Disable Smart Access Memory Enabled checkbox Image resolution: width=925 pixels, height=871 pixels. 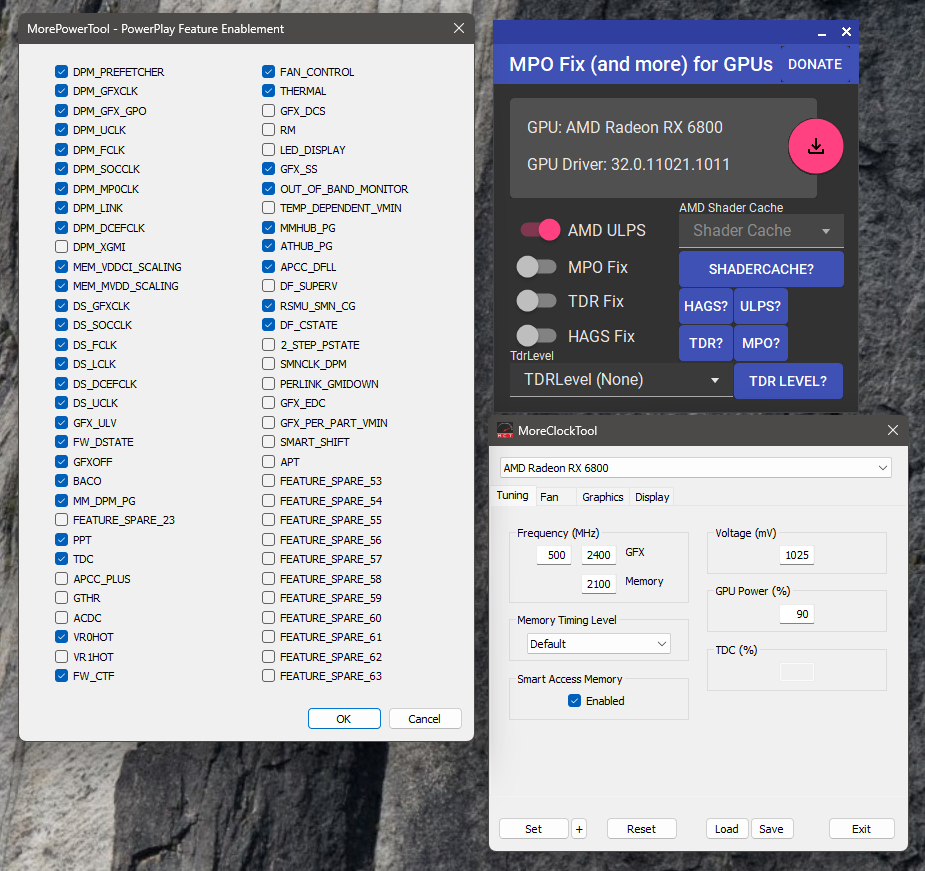[x=574, y=700]
